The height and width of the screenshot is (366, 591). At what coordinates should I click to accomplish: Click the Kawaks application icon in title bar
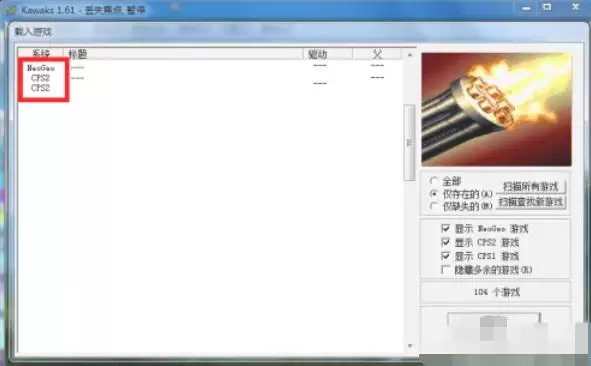tap(11, 10)
